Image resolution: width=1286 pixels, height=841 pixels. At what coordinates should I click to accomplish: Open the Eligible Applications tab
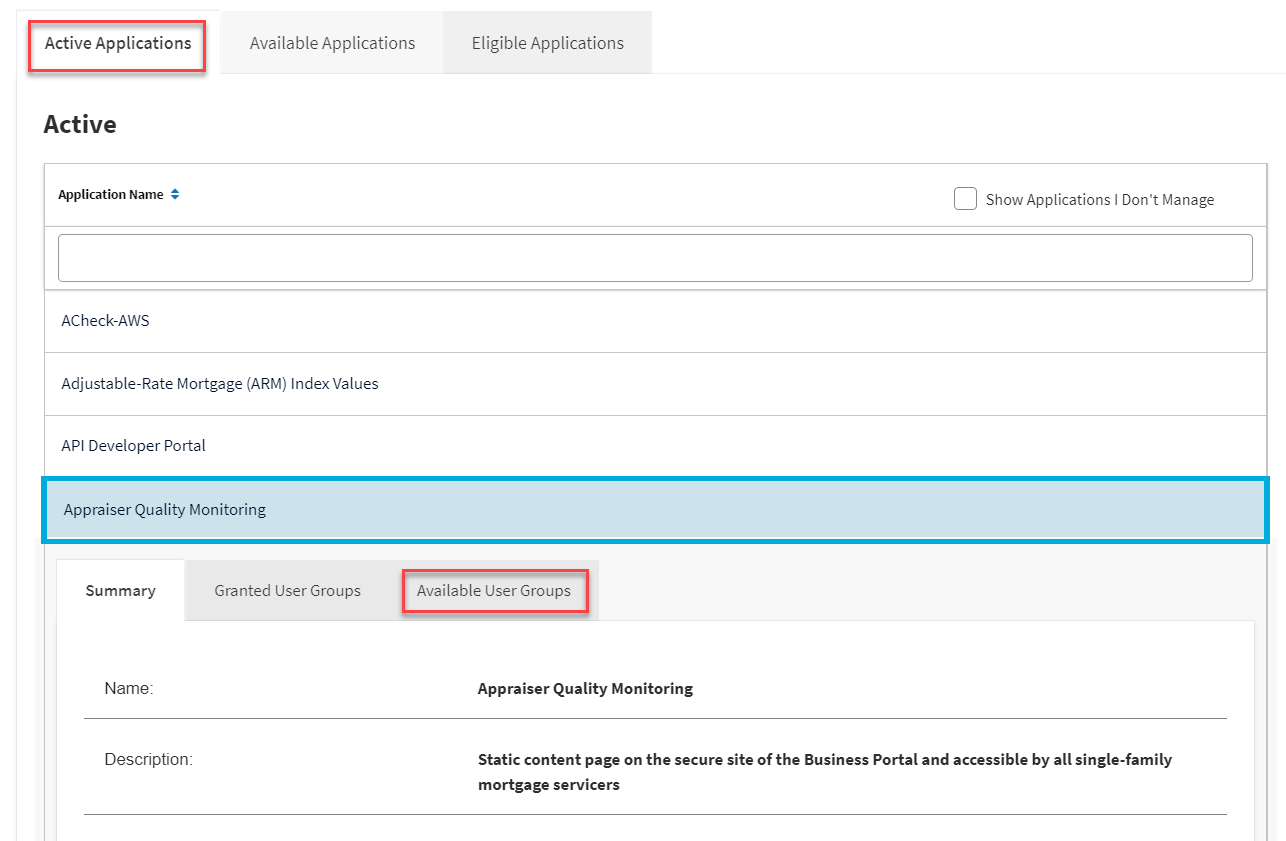pyautogui.click(x=546, y=42)
